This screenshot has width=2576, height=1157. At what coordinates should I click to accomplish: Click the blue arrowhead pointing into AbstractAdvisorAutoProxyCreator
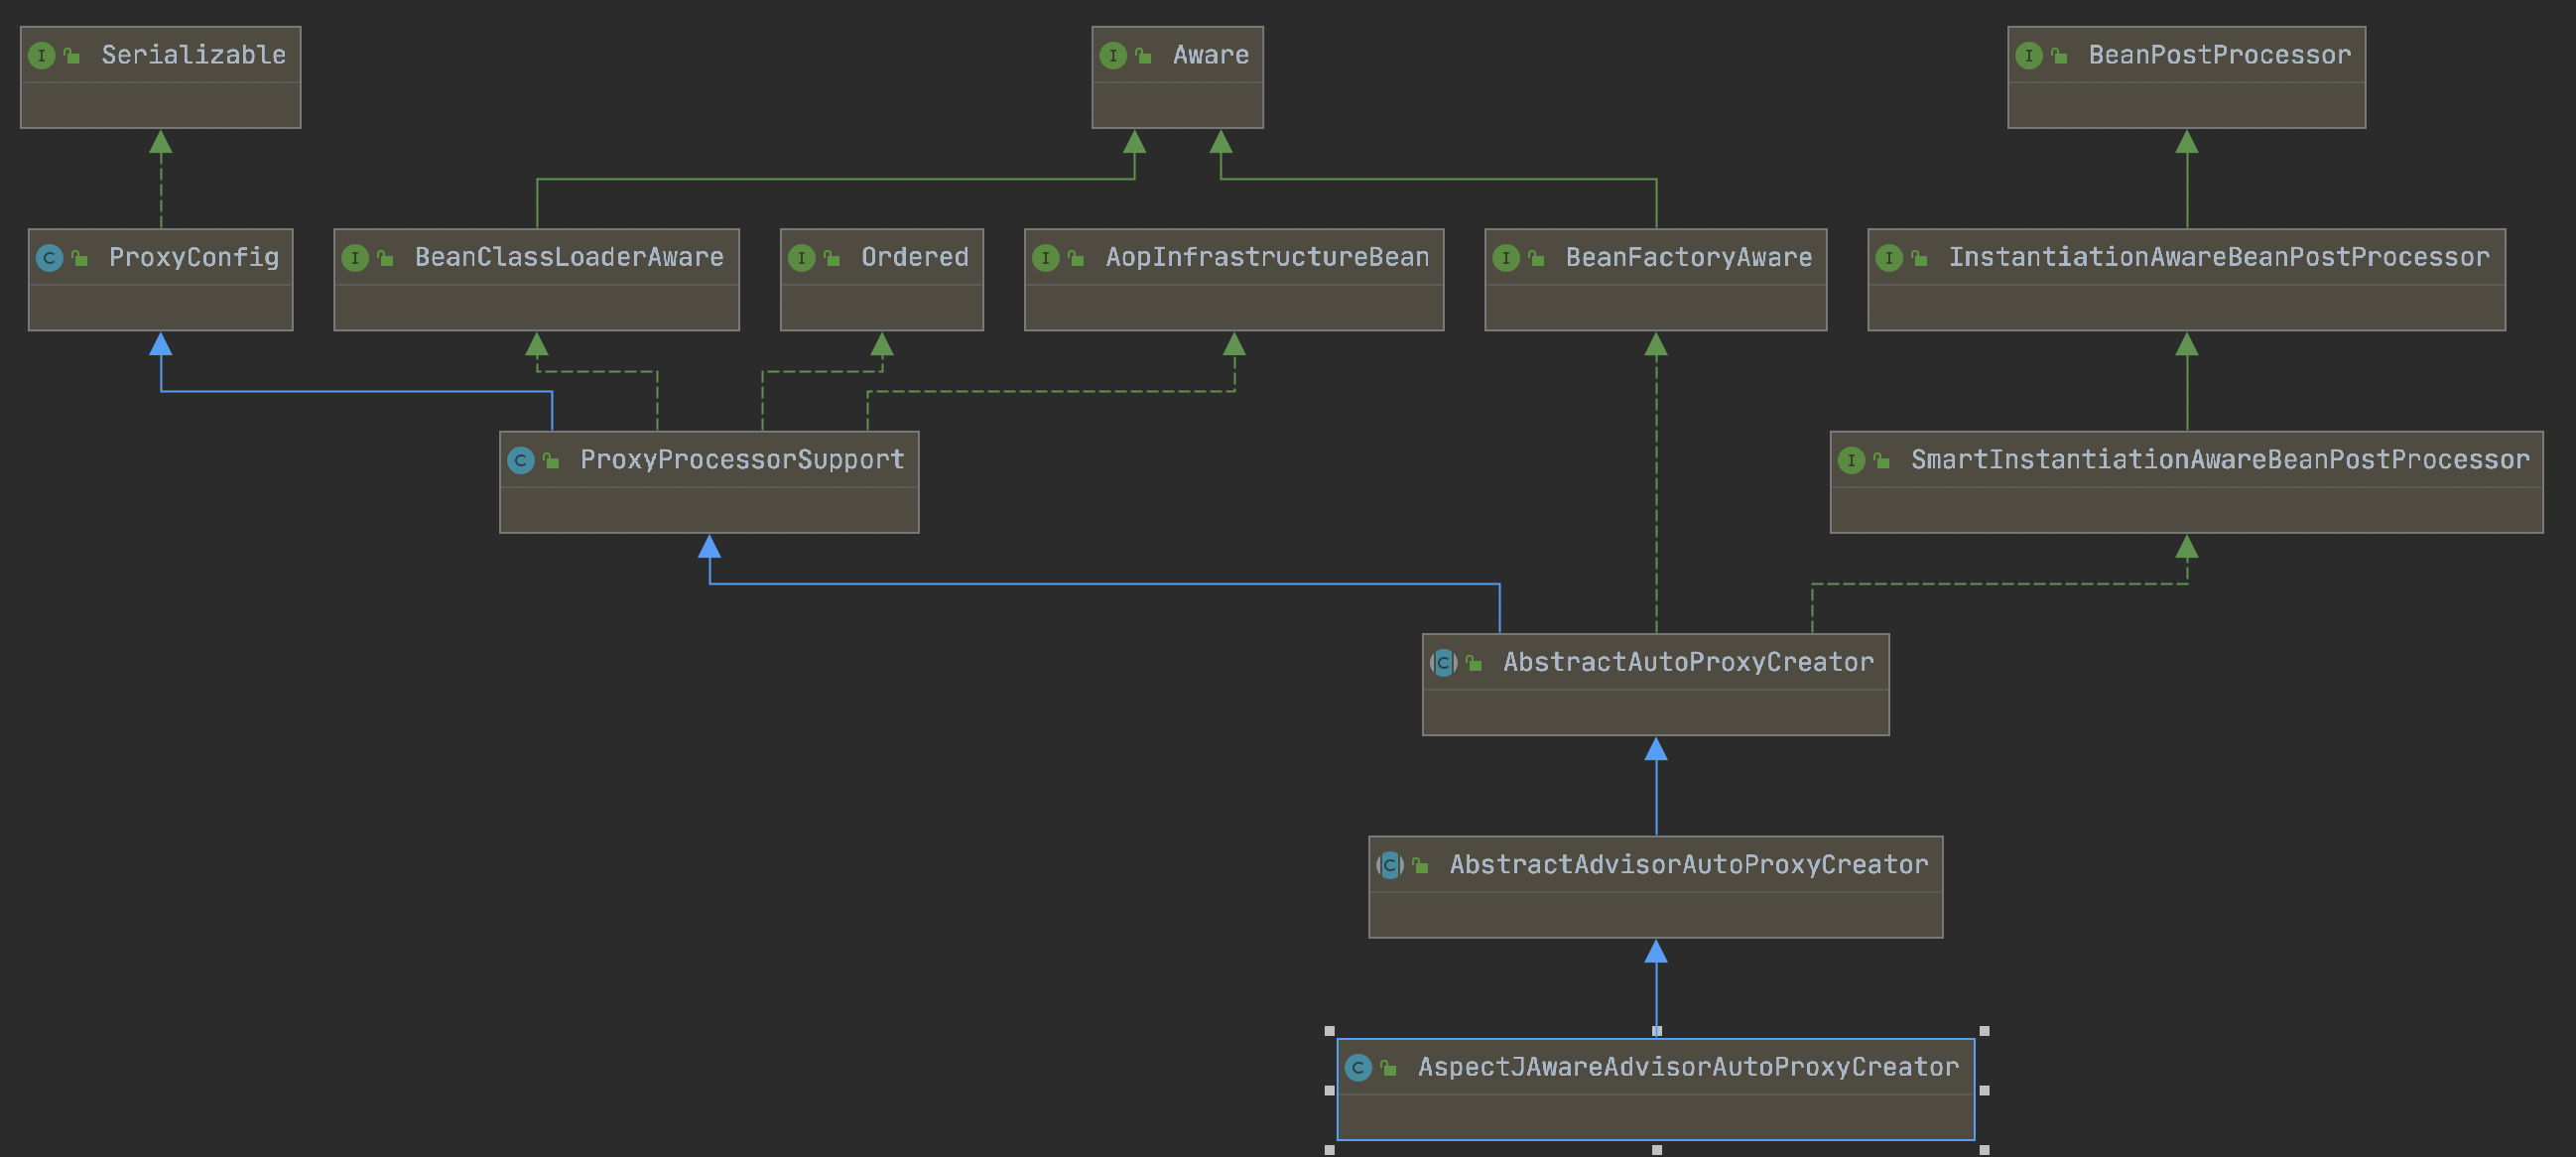pos(1656,951)
